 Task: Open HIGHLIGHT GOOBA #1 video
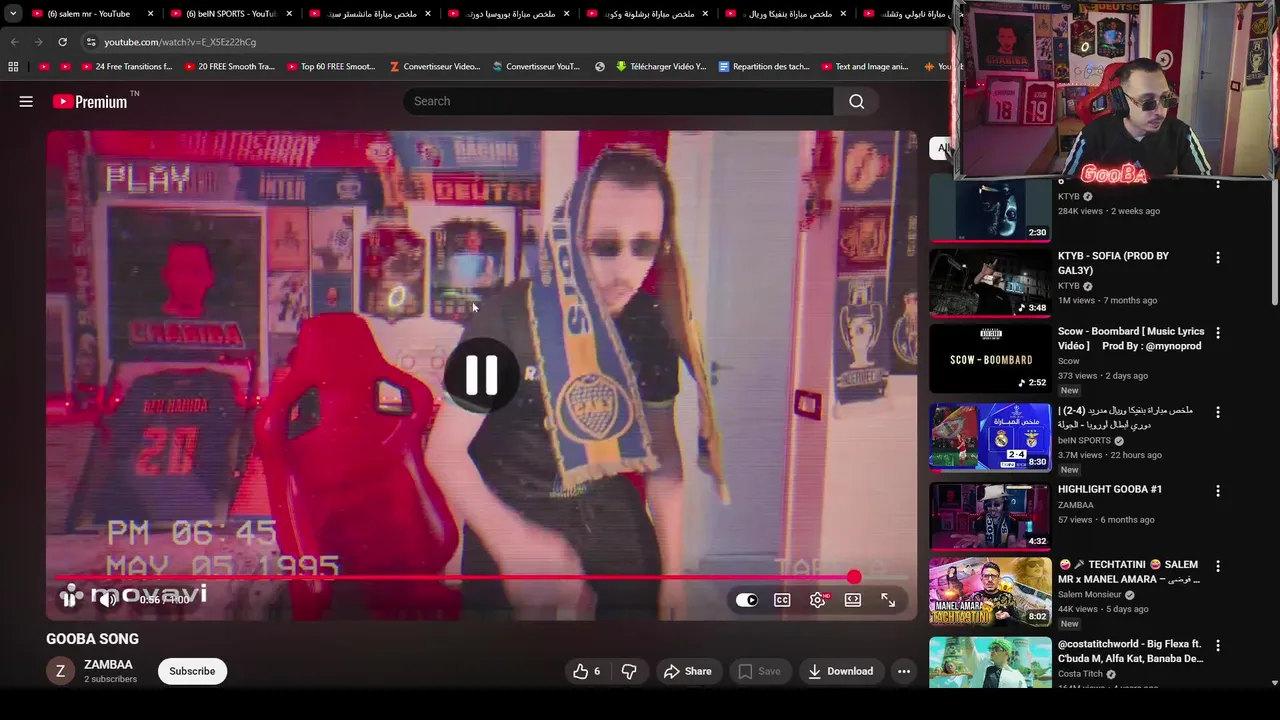[x=1110, y=489]
